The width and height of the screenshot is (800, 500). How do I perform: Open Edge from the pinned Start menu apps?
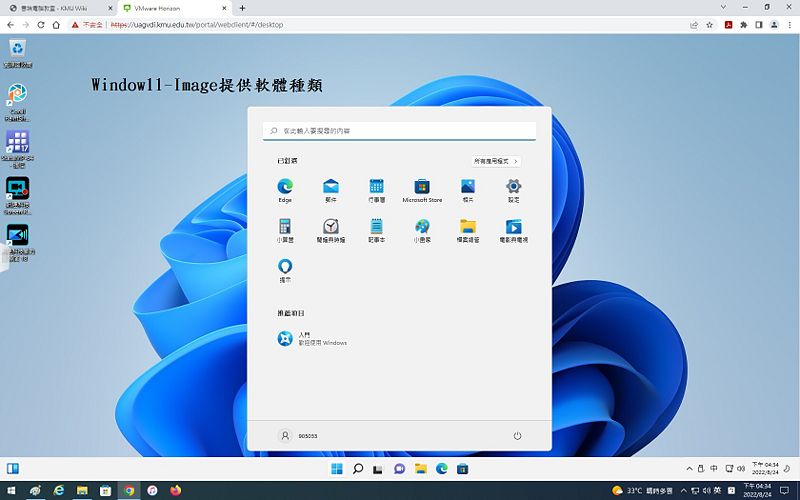tap(285, 190)
